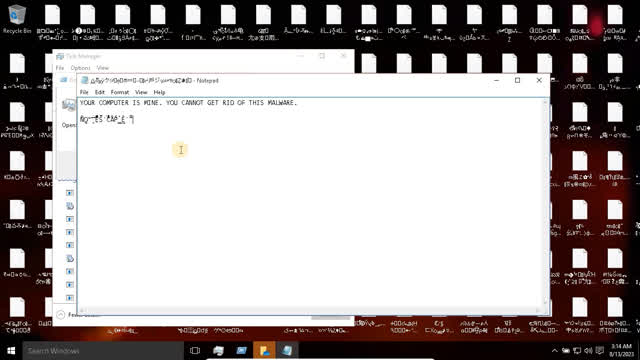Open Notepad's Help menu
This screenshot has width=640, height=360.
159,92
